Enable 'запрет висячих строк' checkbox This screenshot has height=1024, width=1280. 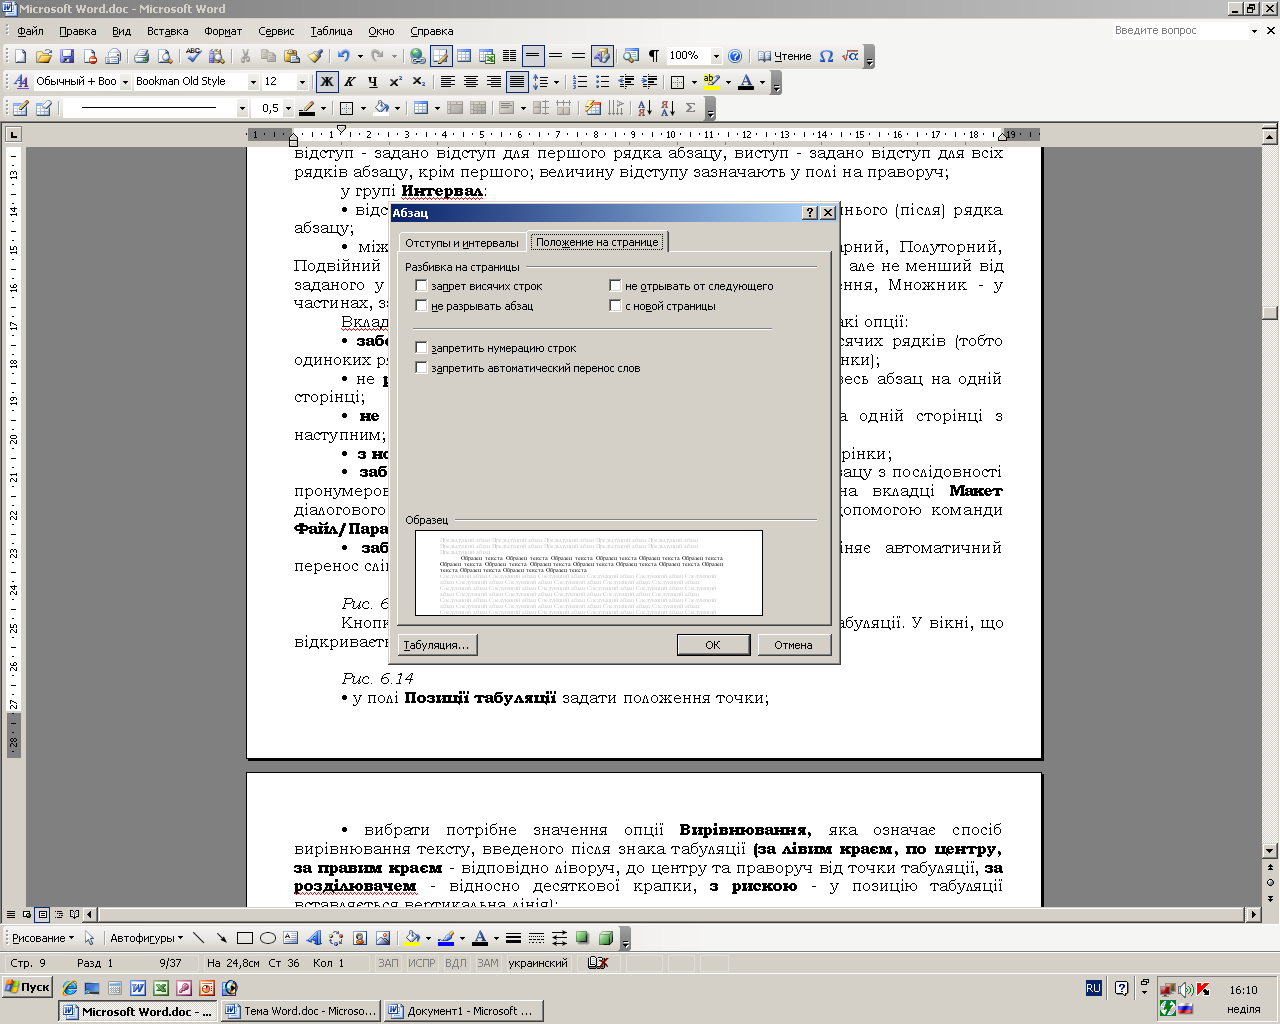(x=421, y=286)
